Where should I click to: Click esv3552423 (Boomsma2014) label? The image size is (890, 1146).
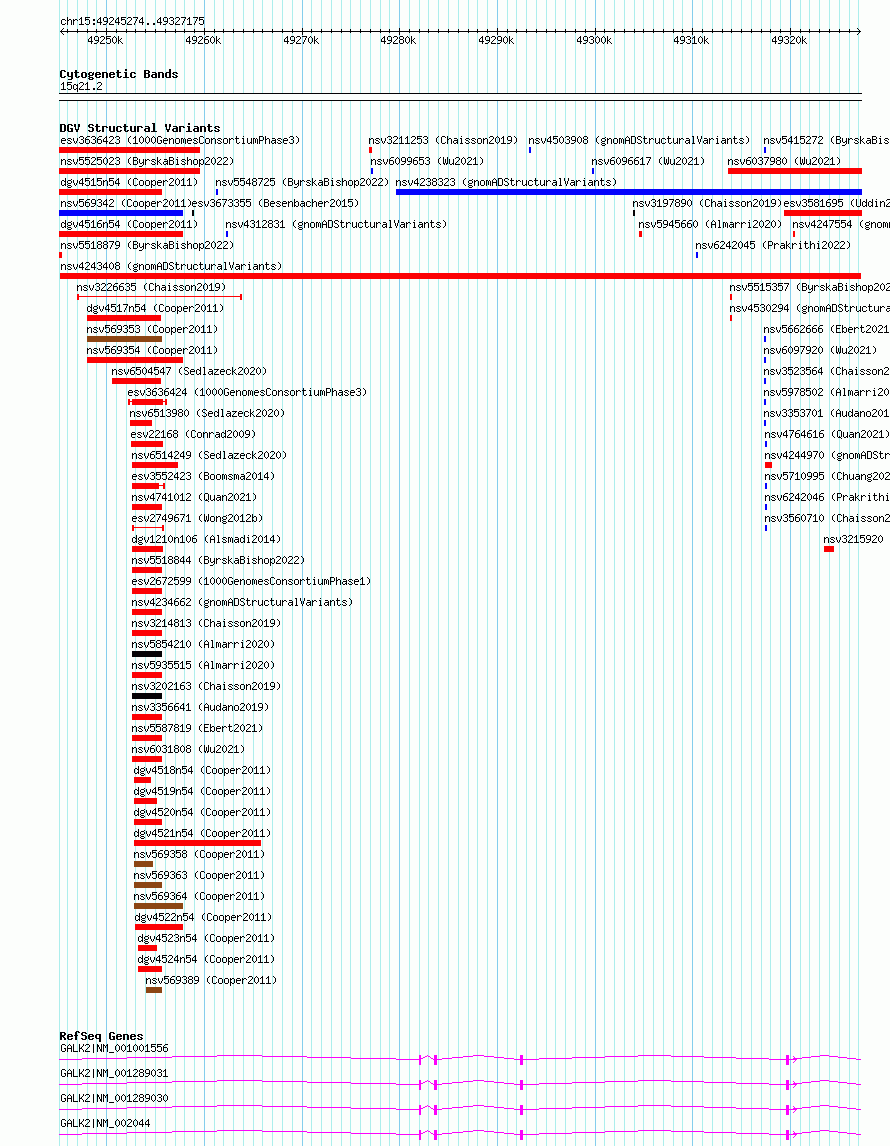tap(203, 477)
